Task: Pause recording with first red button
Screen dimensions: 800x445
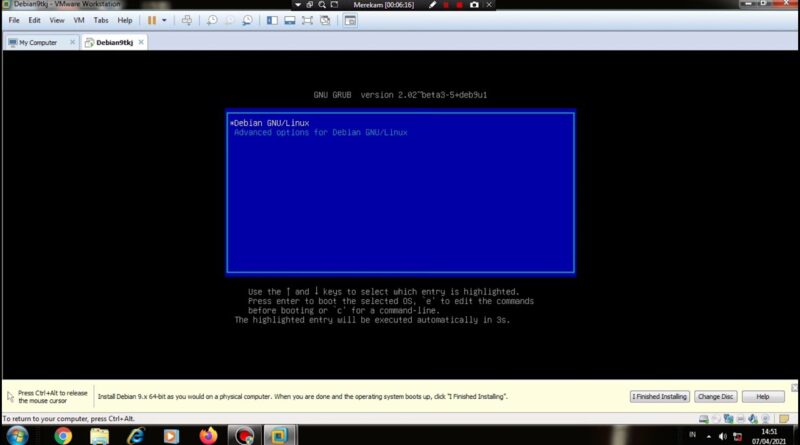Action: (x=446, y=5)
